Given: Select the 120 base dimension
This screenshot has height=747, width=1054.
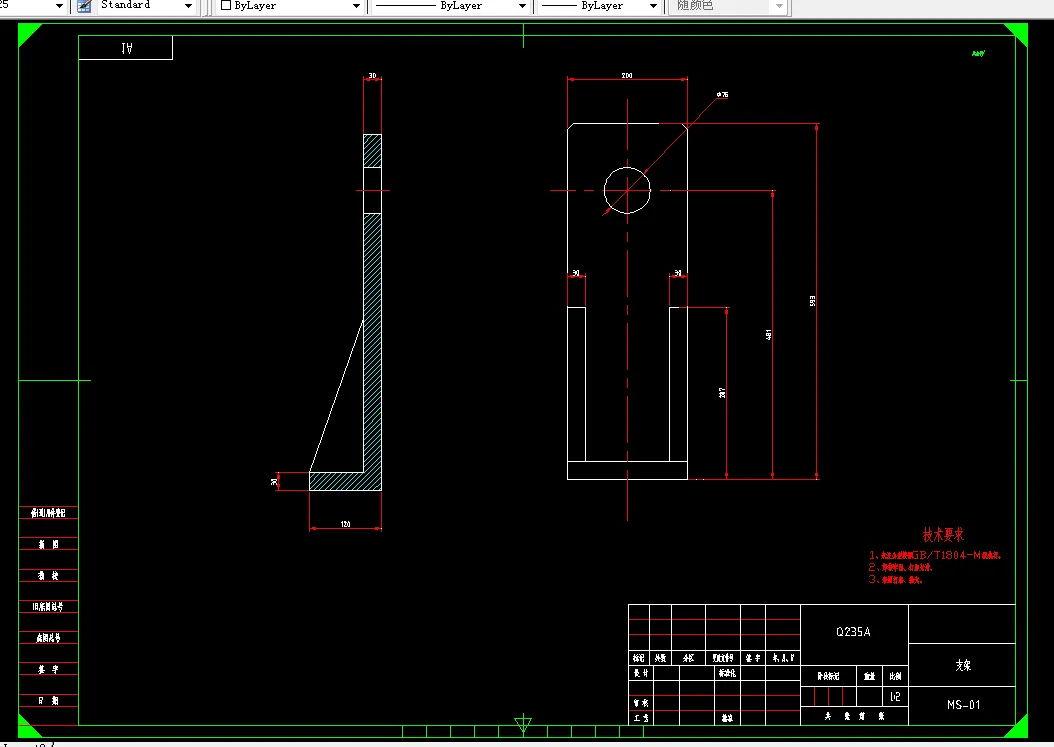Looking at the screenshot, I should point(346,524).
